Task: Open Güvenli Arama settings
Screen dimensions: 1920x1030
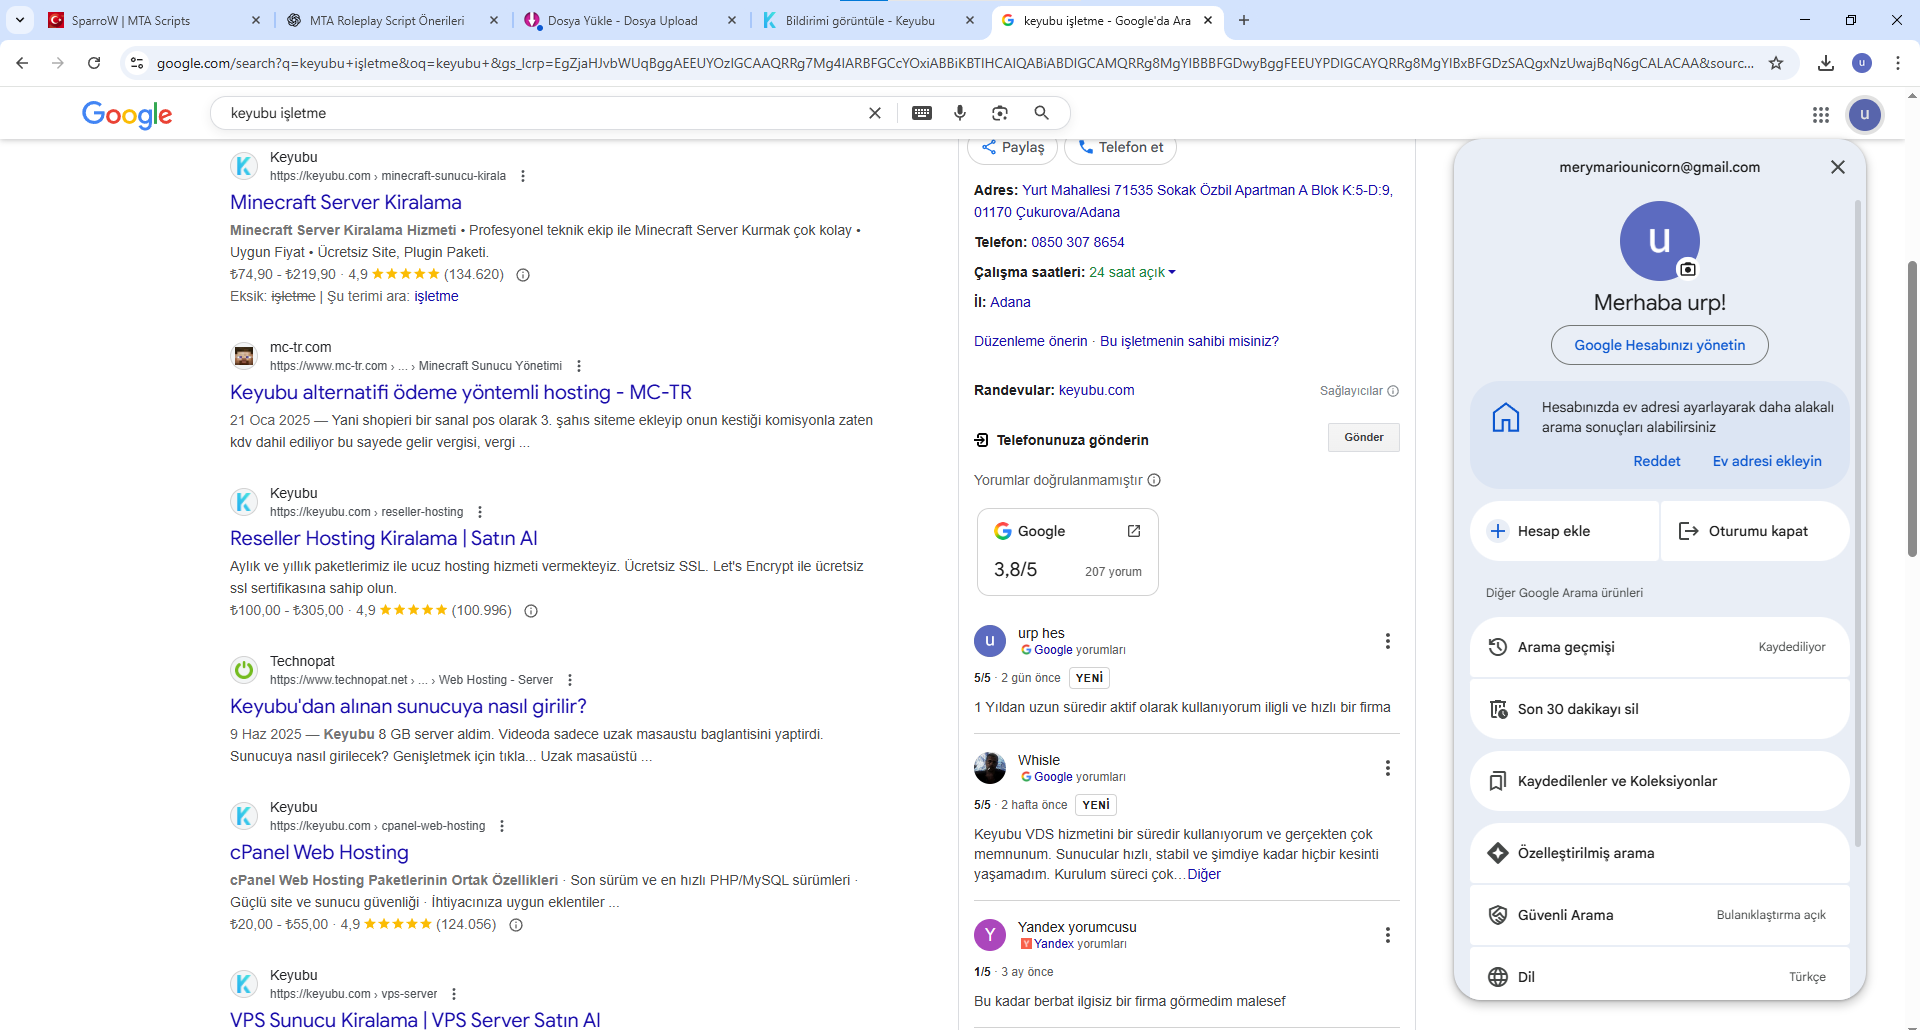Action: [x=1660, y=915]
